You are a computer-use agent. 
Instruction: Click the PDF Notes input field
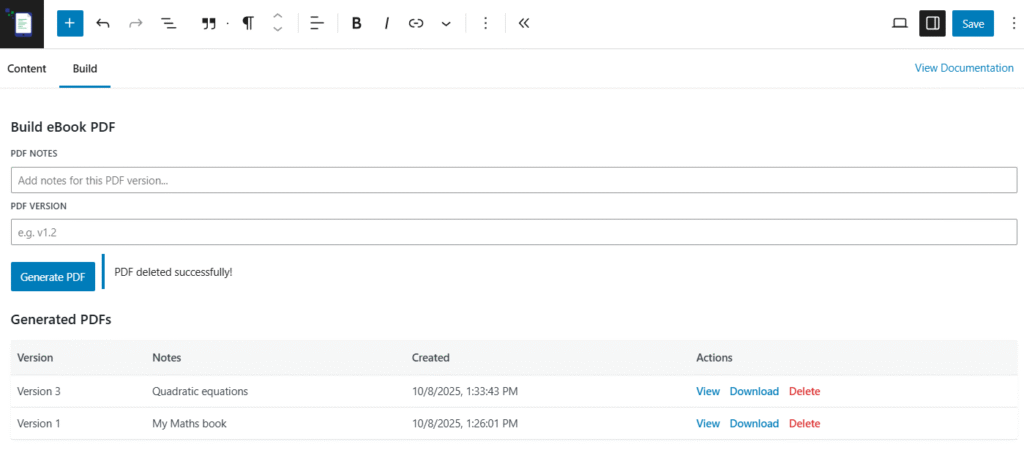point(514,180)
